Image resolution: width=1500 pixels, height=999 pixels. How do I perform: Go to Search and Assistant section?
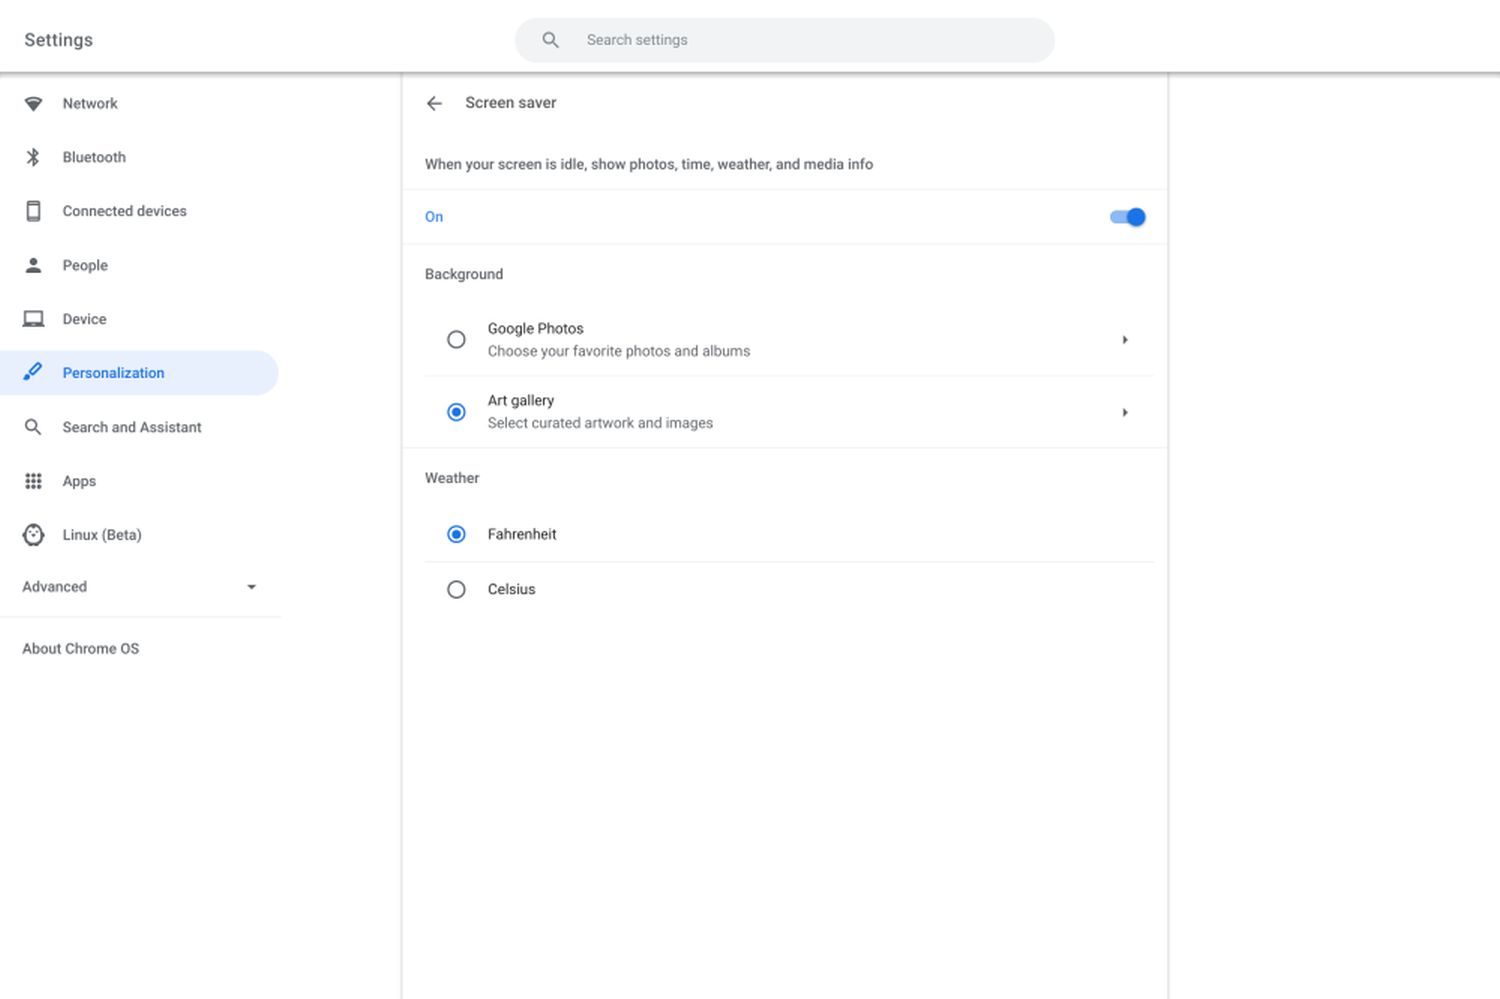click(x=131, y=427)
